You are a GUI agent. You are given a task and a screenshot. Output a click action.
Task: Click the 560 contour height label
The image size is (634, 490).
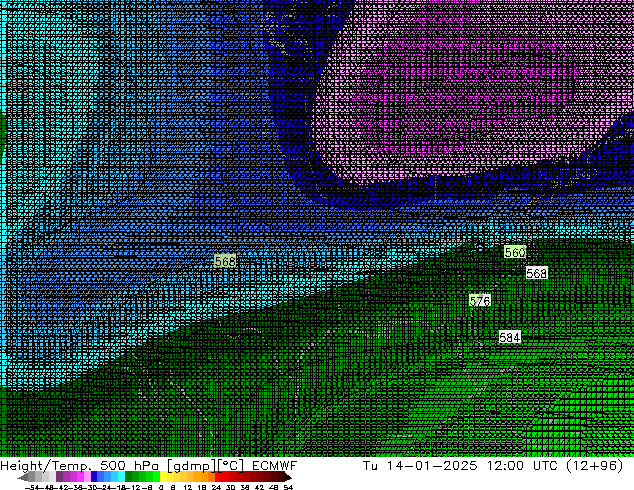[515, 252]
